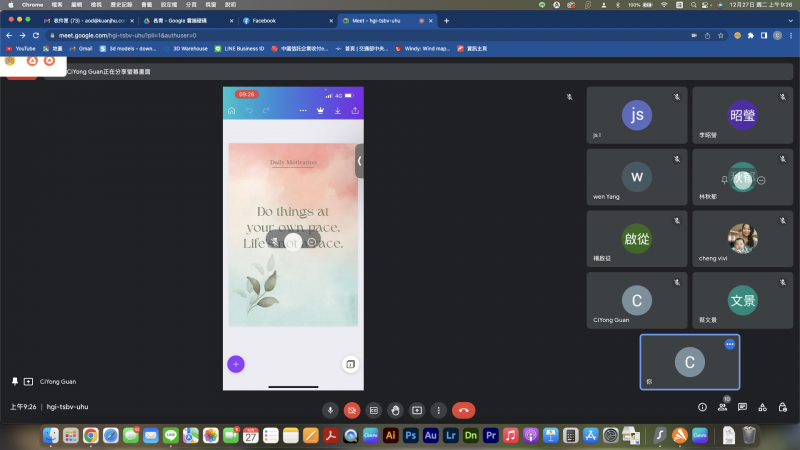Go back in Chrome
This screenshot has width=800, height=450.
pyautogui.click(x=9, y=35)
